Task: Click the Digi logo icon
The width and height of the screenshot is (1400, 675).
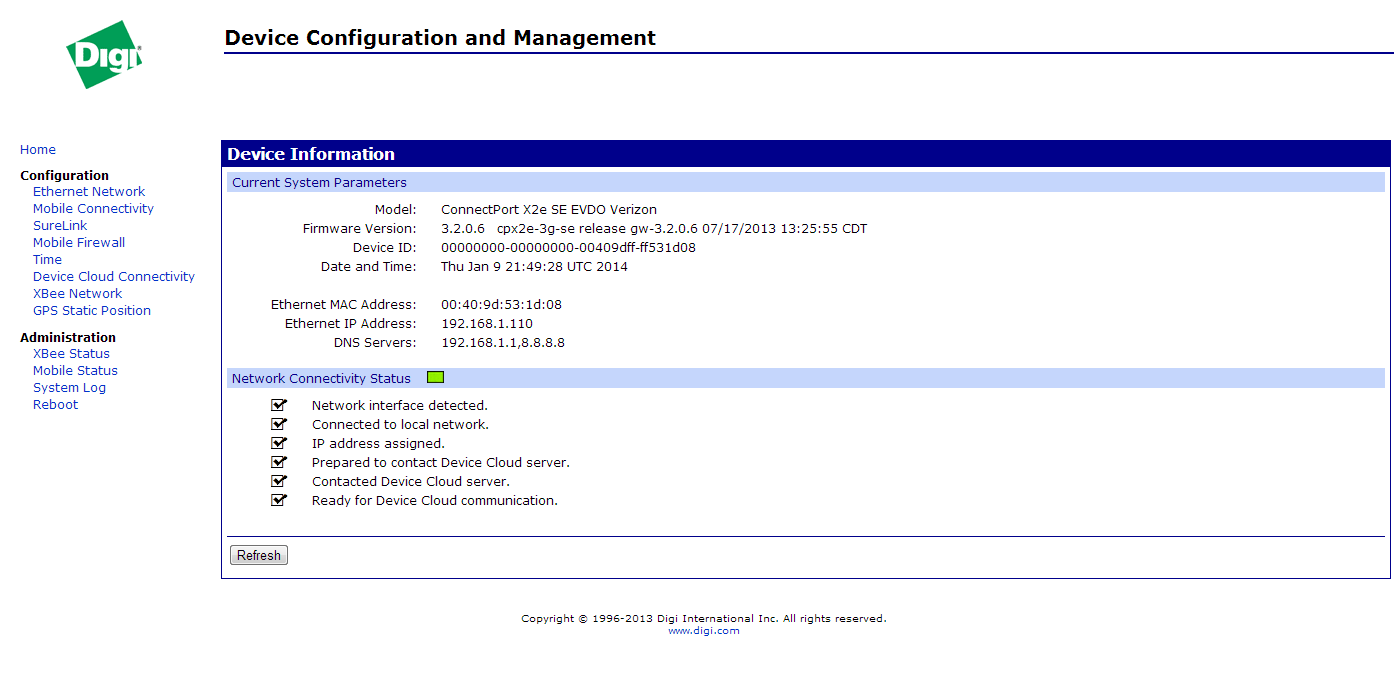Action: [104, 55]
